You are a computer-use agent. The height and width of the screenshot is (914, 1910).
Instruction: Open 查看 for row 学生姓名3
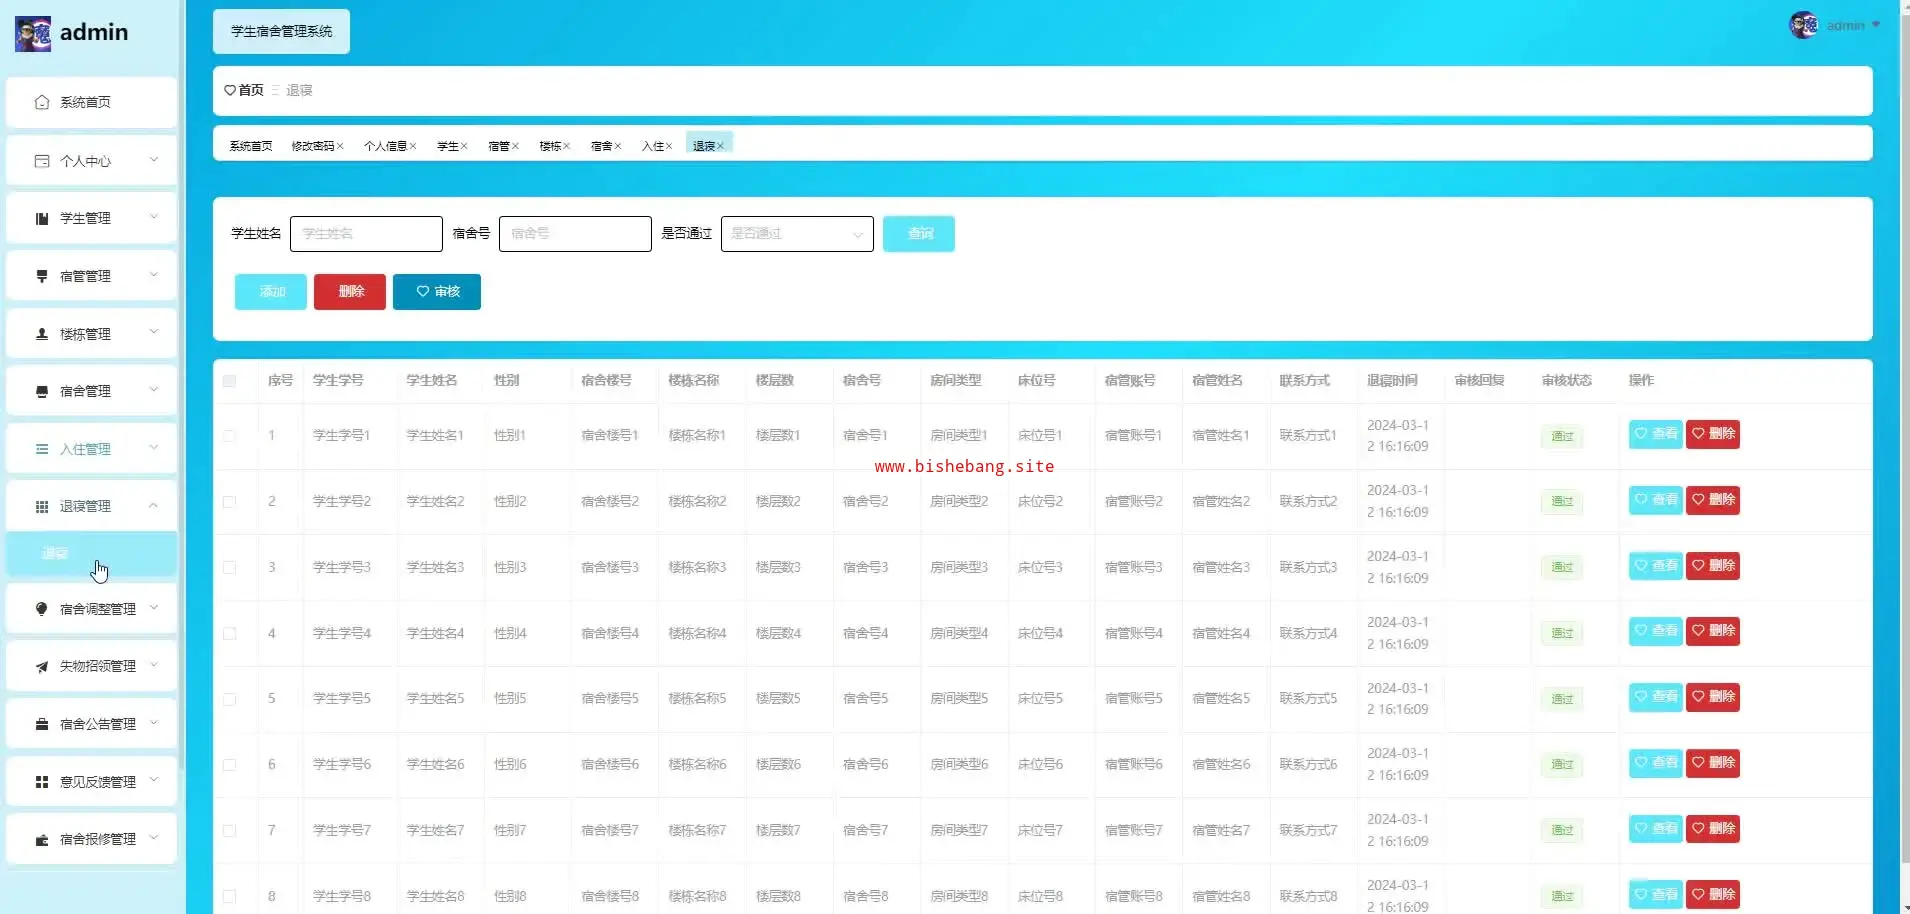coord(1656,566)
